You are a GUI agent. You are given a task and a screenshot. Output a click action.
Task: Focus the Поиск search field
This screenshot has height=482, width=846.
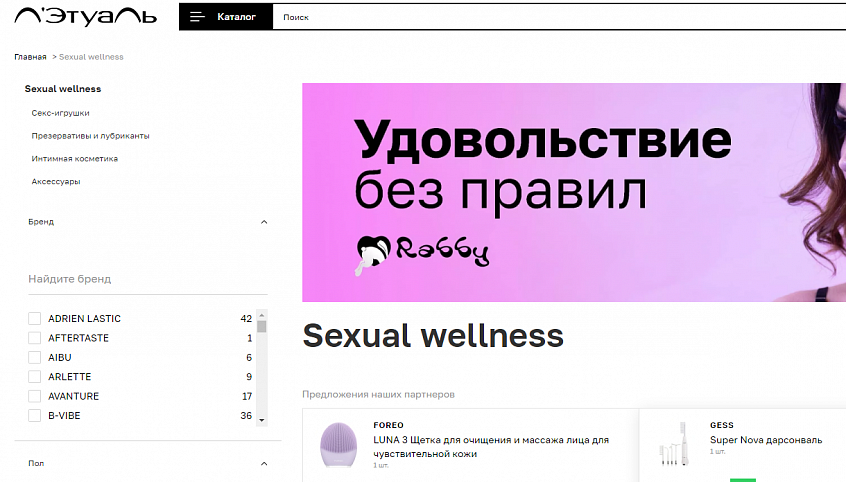(559, 17)
